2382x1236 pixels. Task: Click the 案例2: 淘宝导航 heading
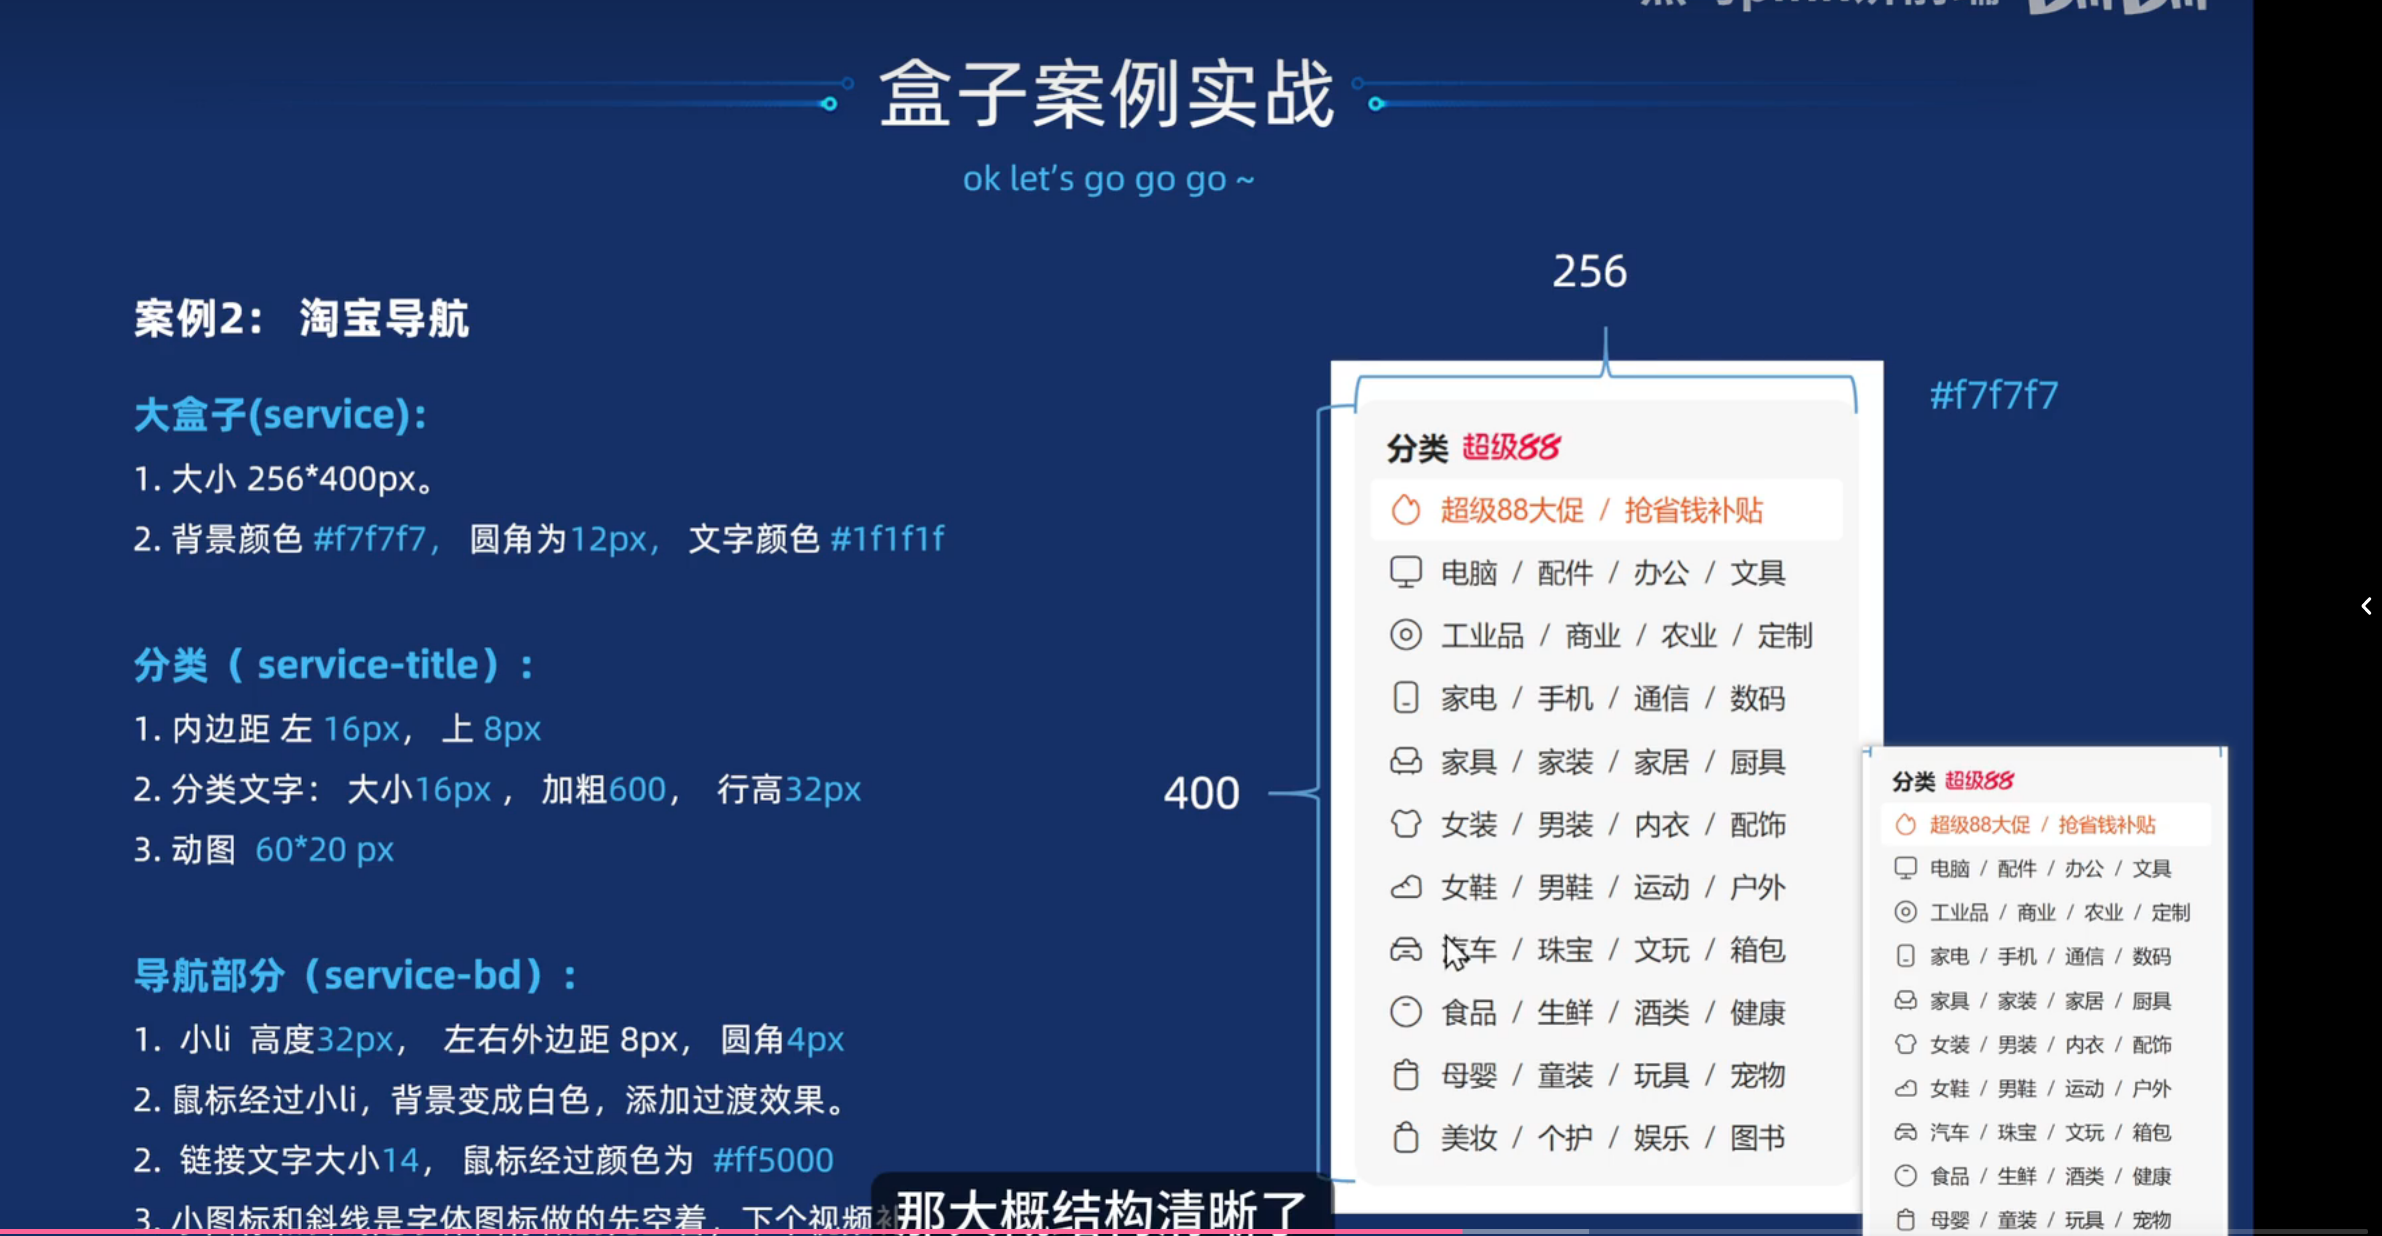pyautogui.click(x=301, y=319)
